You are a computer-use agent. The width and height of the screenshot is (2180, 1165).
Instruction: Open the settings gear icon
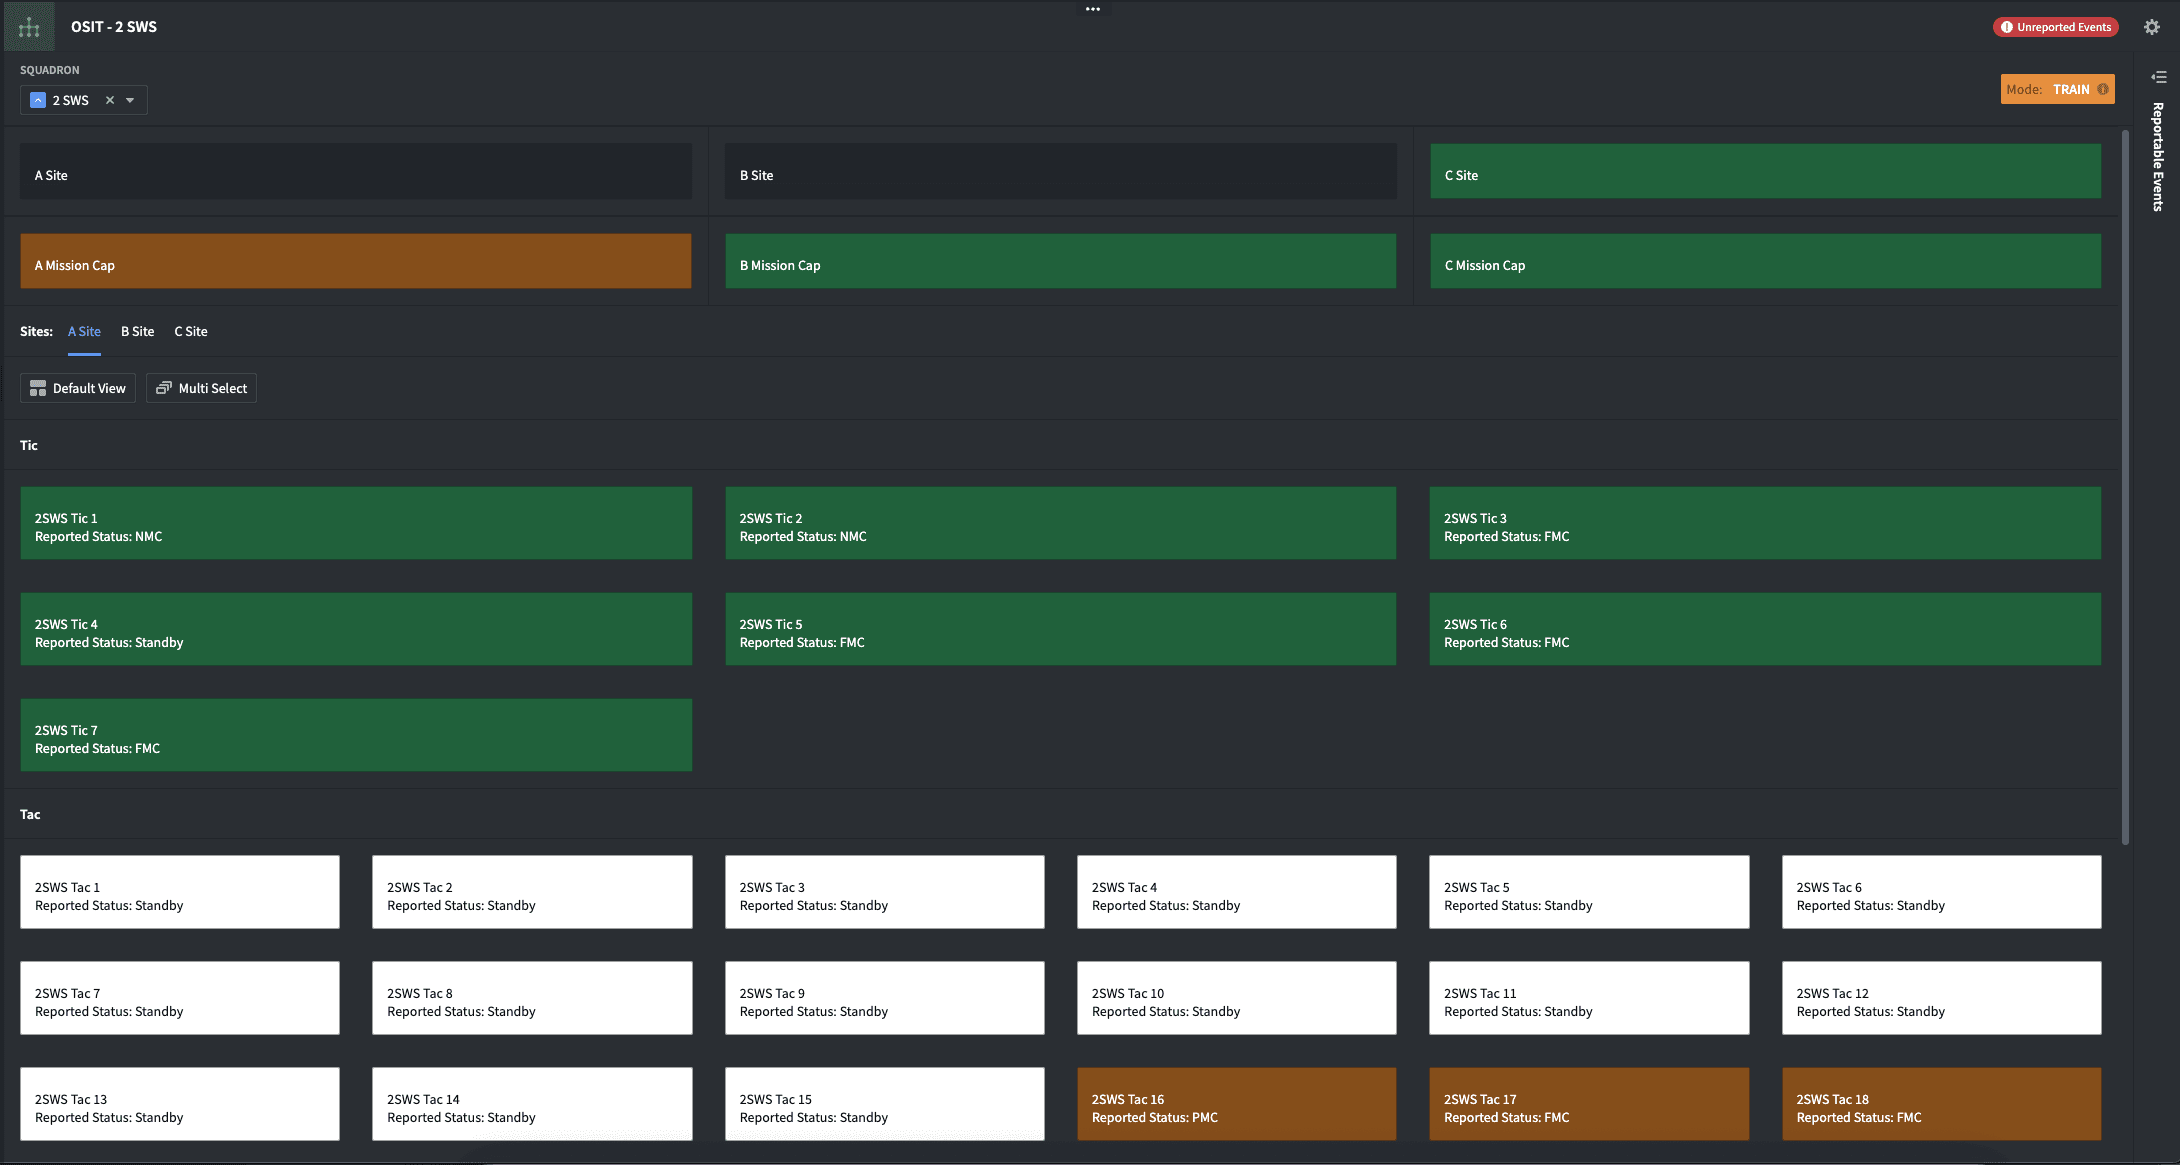tap(2152, 27)
